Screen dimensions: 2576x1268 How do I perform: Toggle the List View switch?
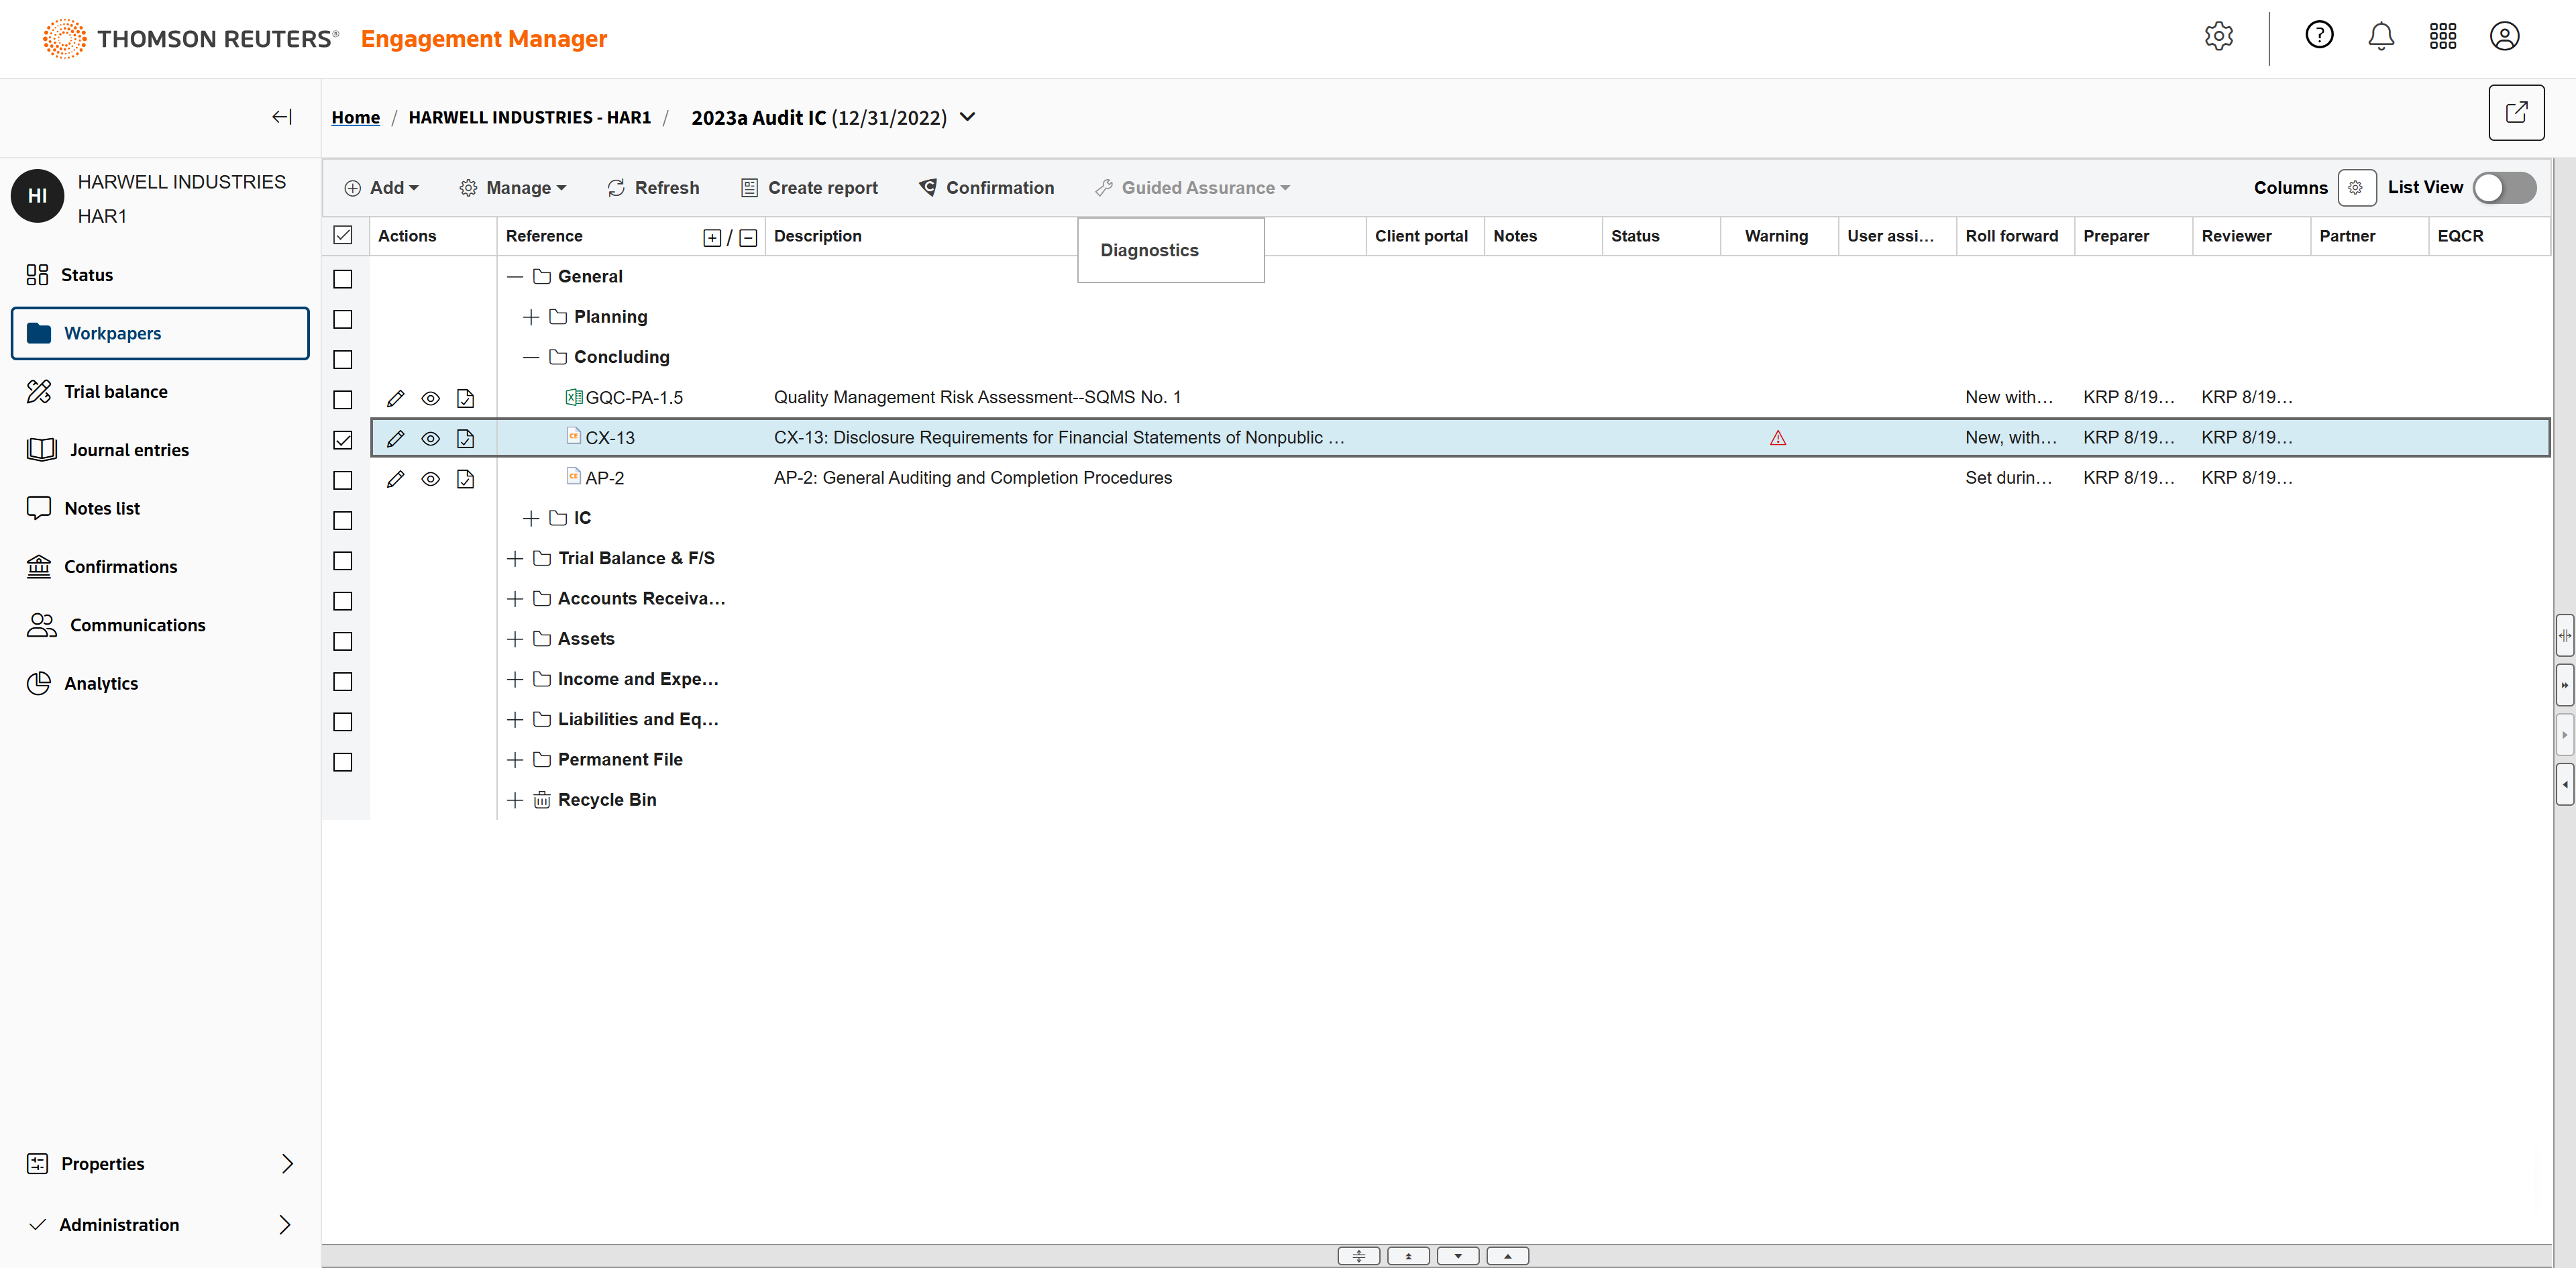click(2503, 188)
